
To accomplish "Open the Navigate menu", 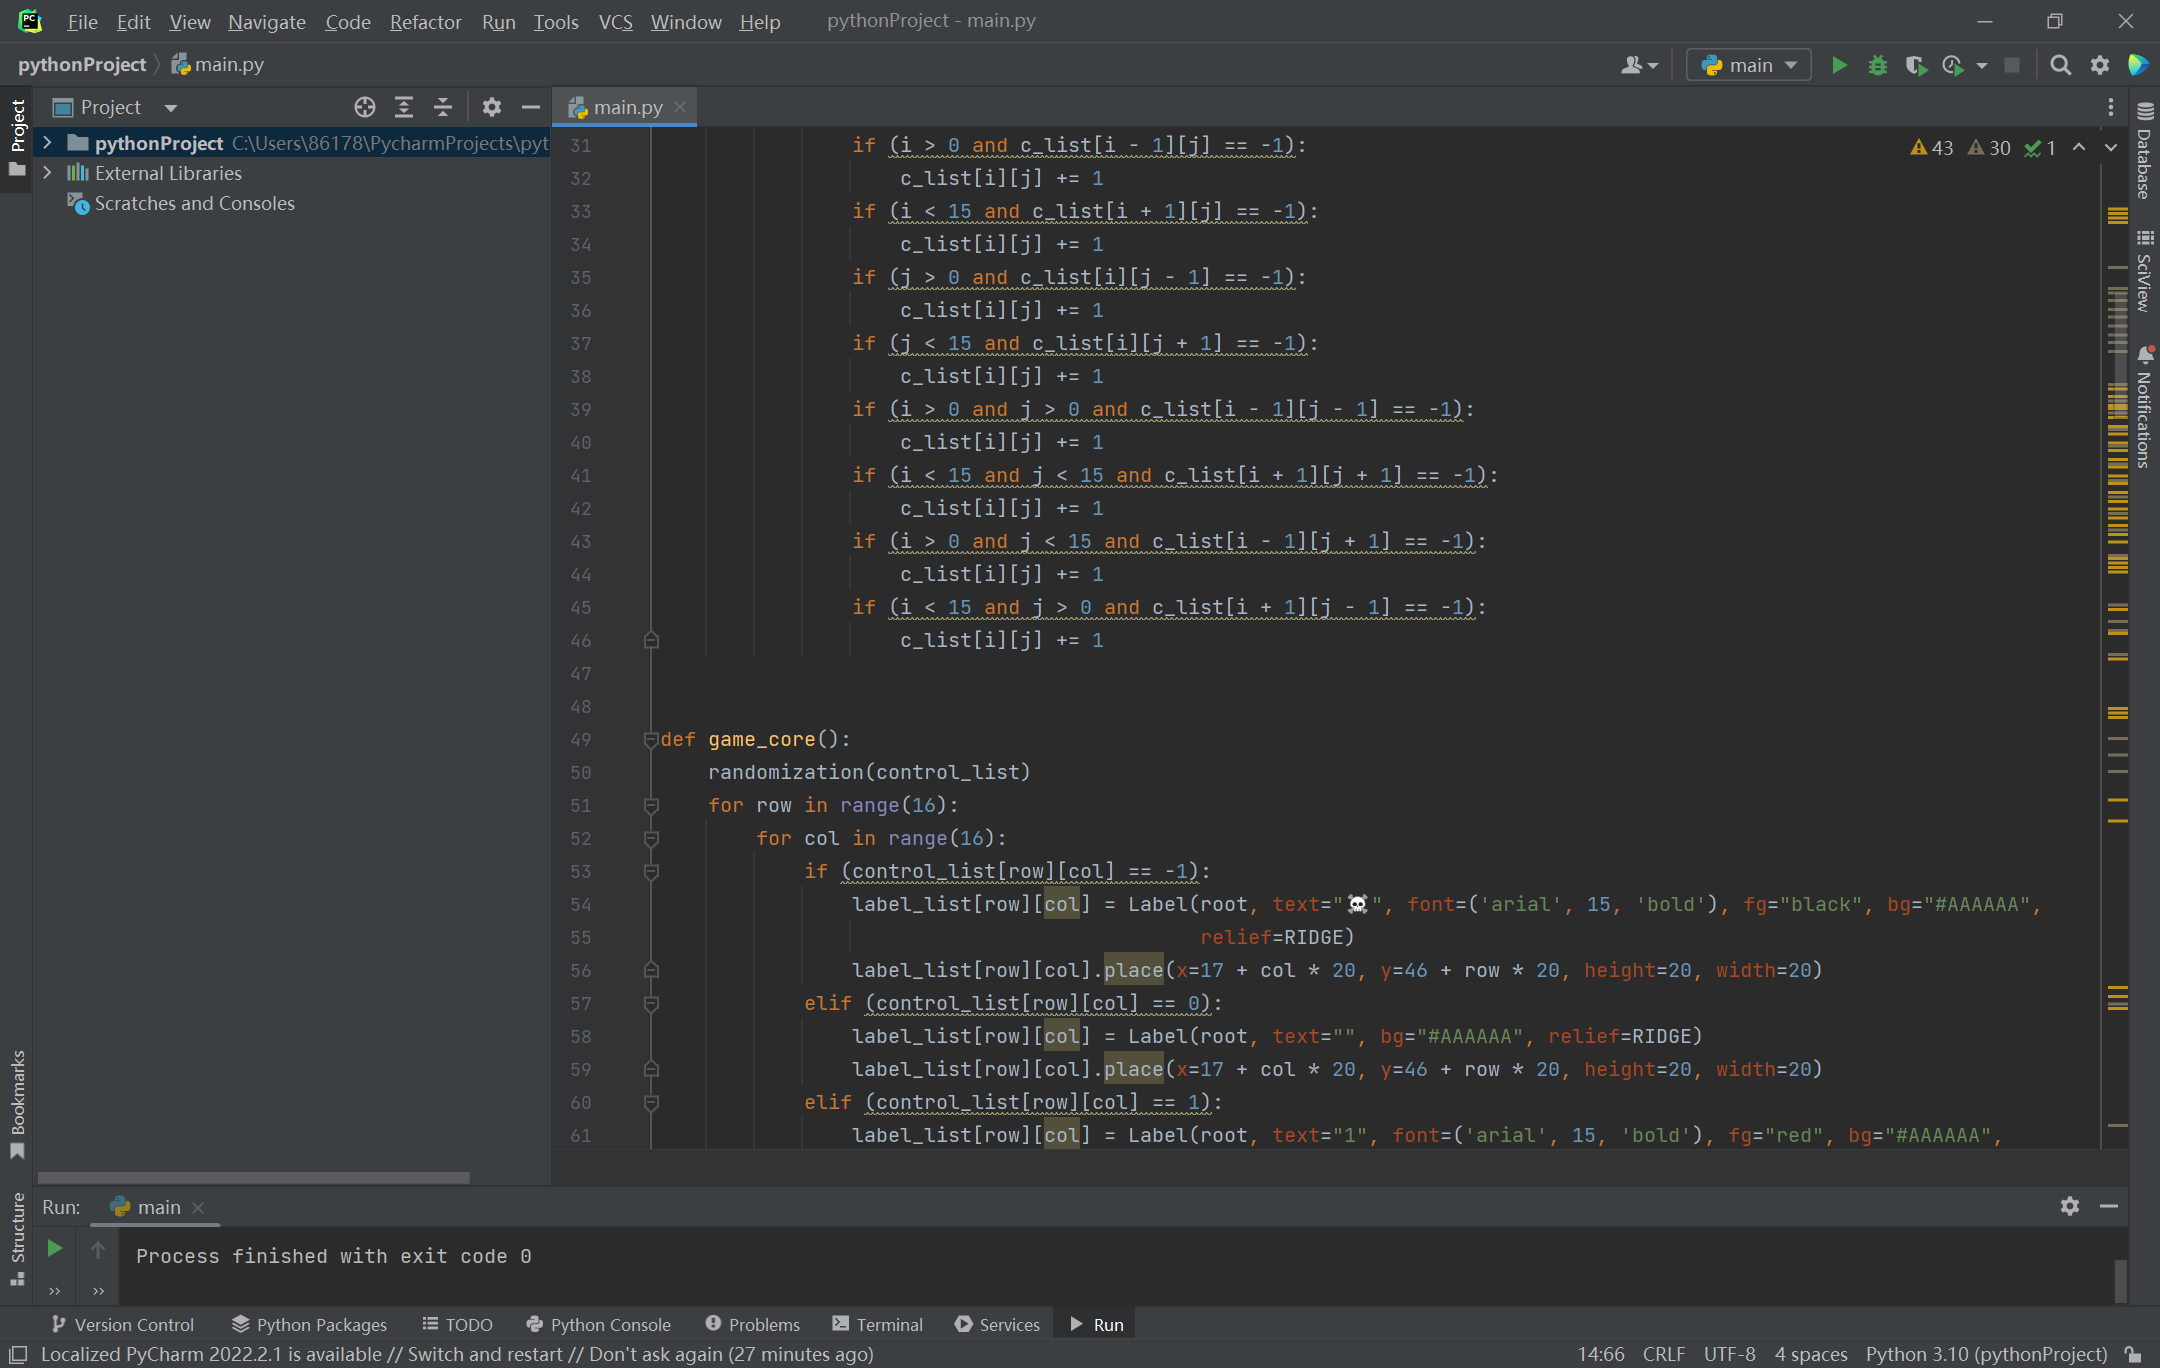I will [x=267, y=21].
